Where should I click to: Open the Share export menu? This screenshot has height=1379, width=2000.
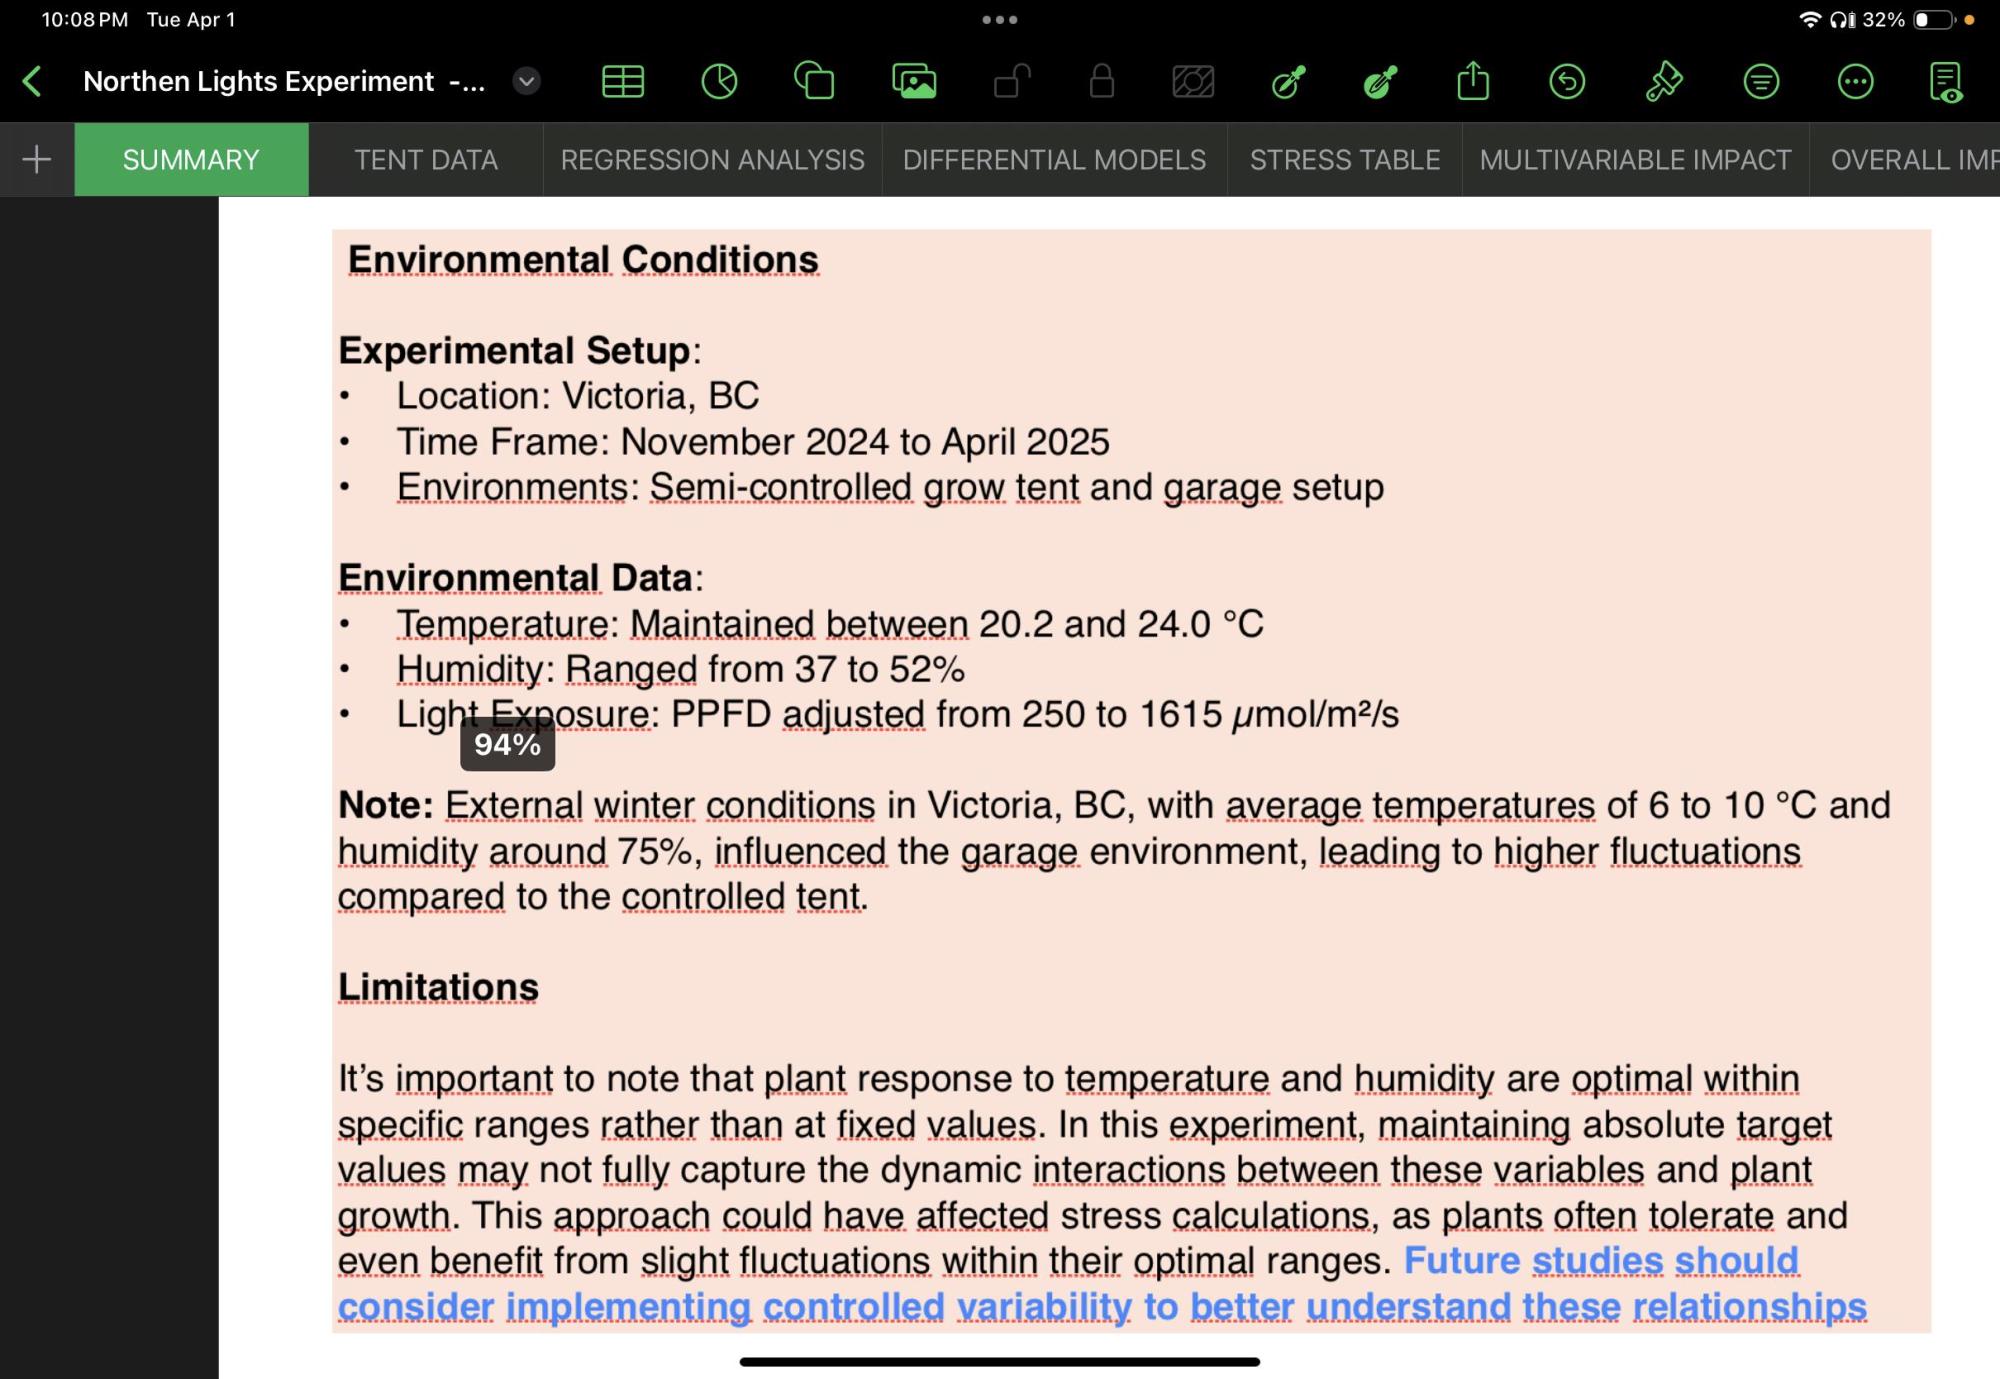pos(1473,81)
